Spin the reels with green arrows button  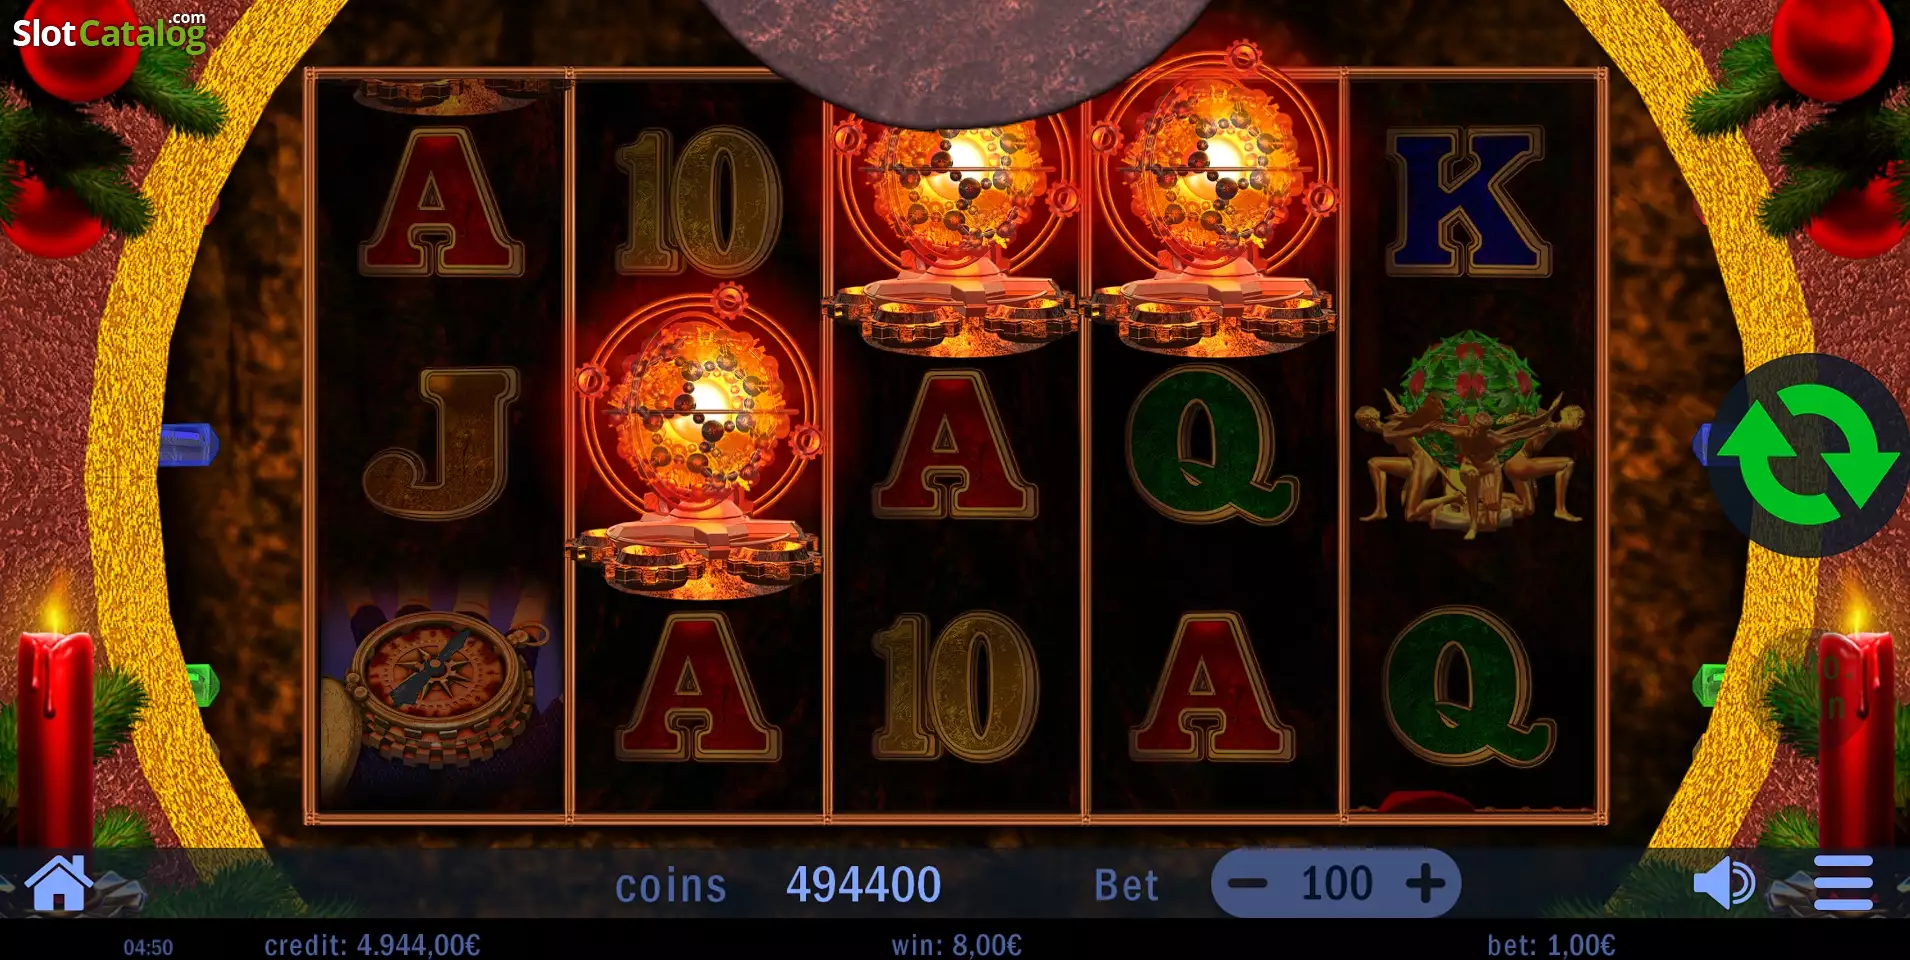pyautogui.click(x=1808, y=455)
